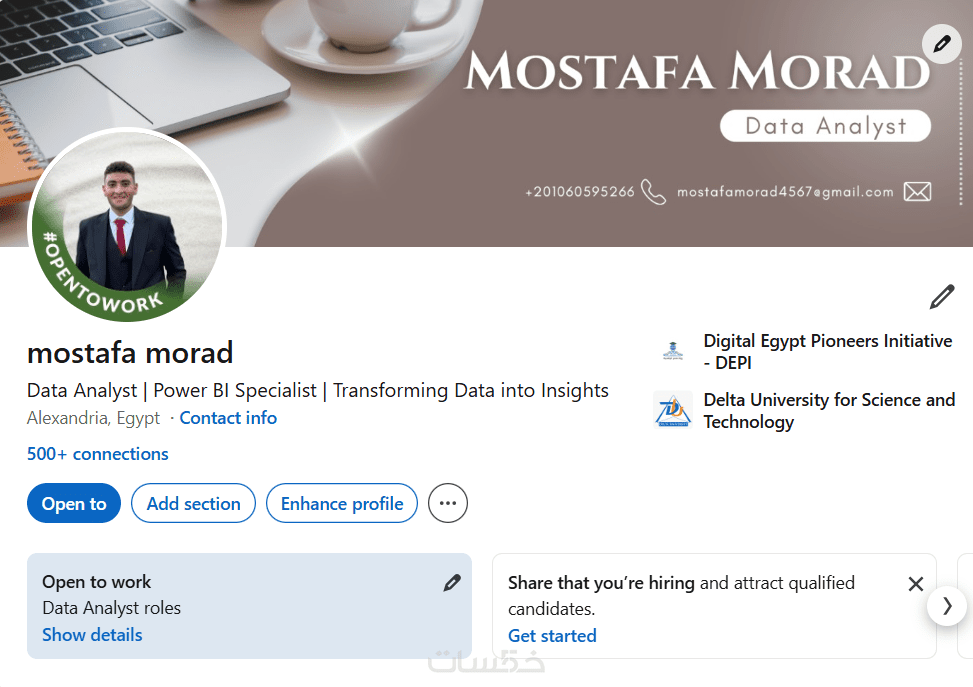Click the phone icon on the banner
973x687 pixels.
pyautogui.click(x=653, y=192)
